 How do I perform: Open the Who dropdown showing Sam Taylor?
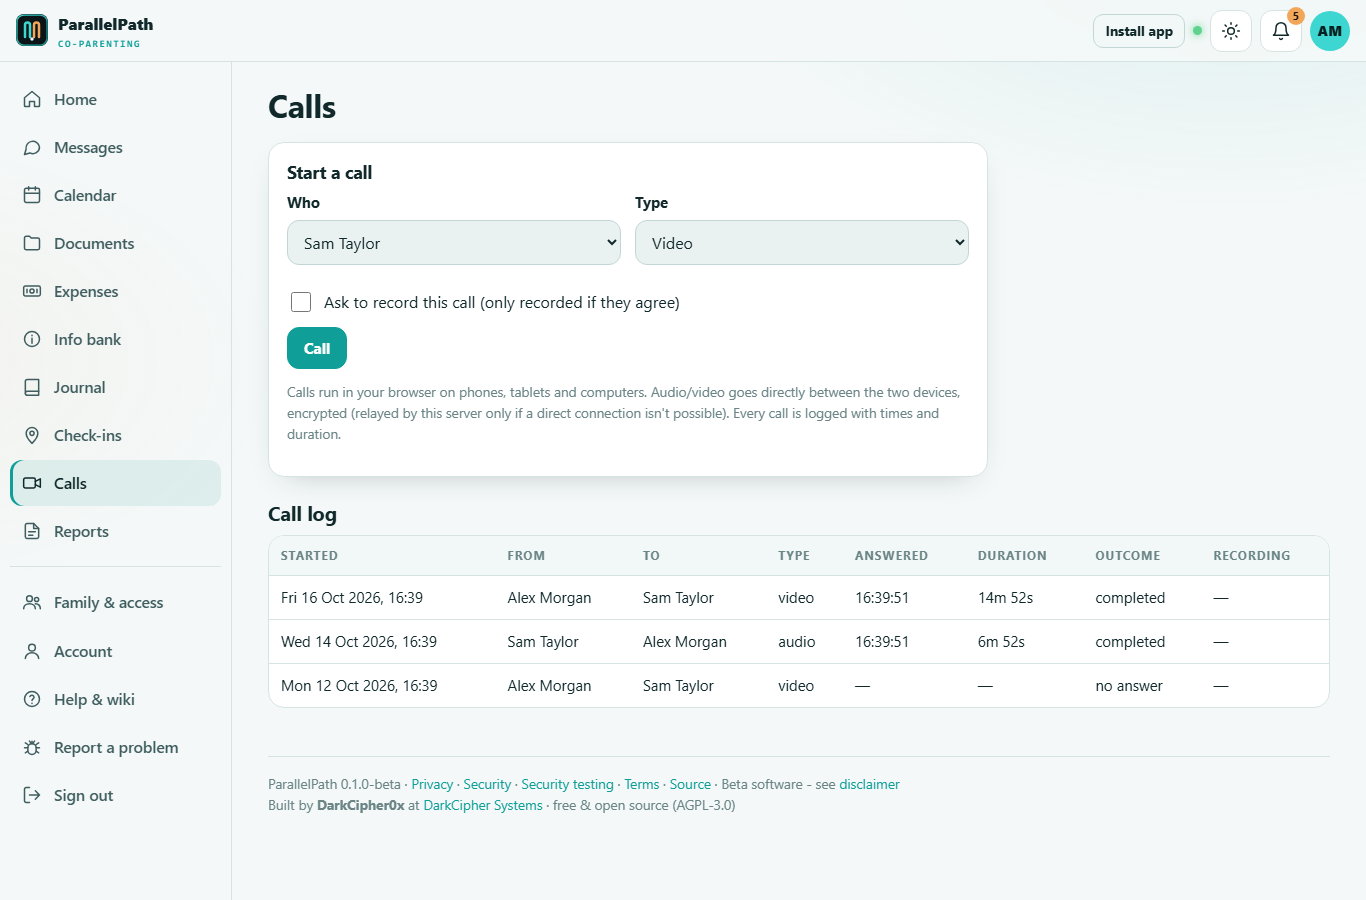[x=454, y=243]
